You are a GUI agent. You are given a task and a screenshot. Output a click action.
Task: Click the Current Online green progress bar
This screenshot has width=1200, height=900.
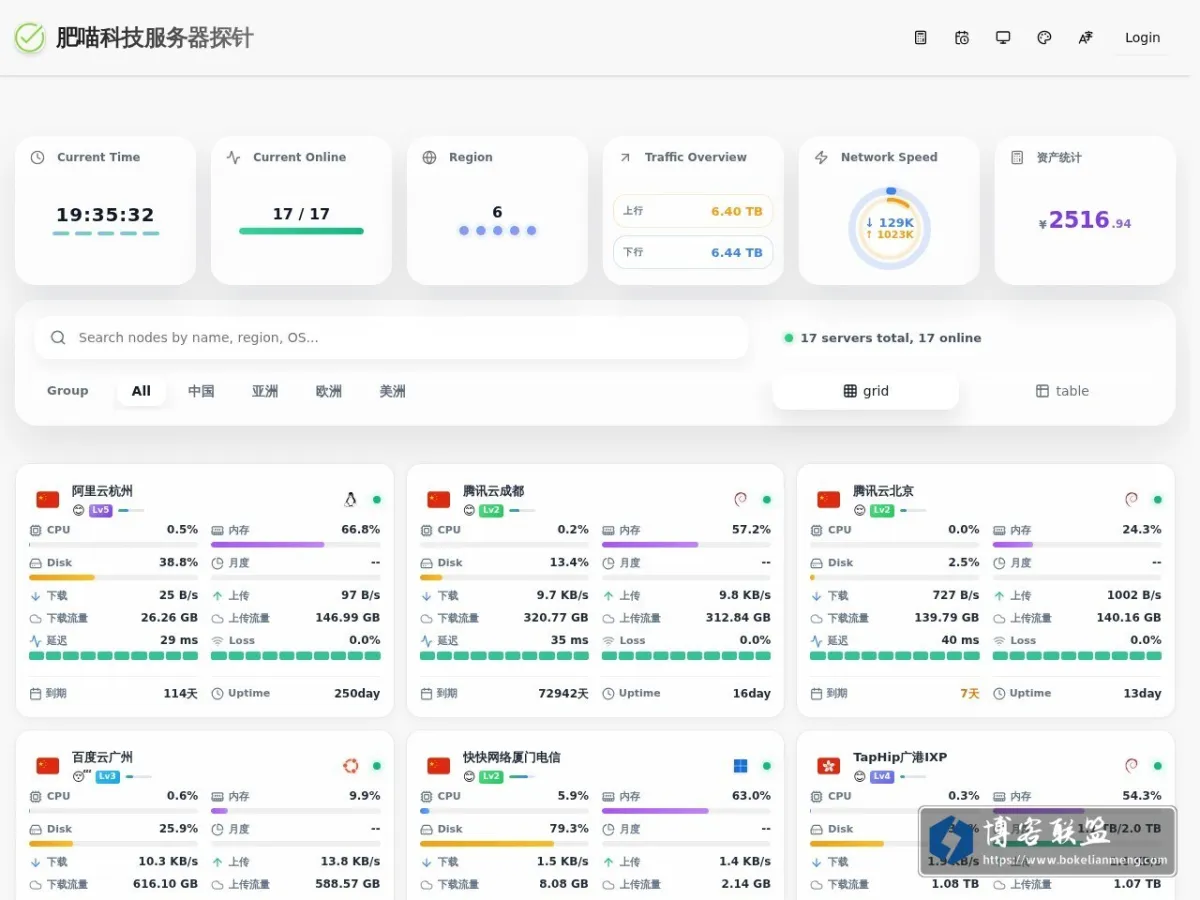(x=301, y=231)
